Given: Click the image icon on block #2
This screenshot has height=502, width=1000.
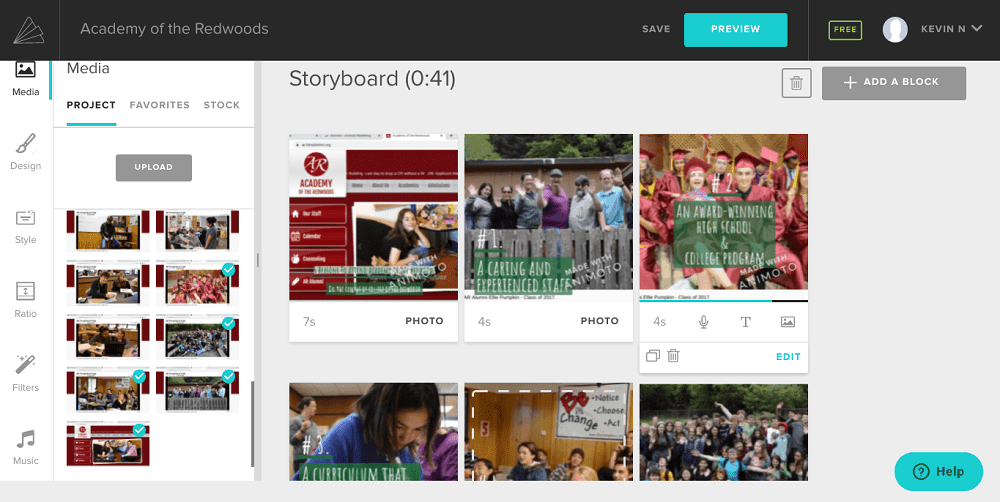Looking at the screenshot, I should [x=788, y=322].
